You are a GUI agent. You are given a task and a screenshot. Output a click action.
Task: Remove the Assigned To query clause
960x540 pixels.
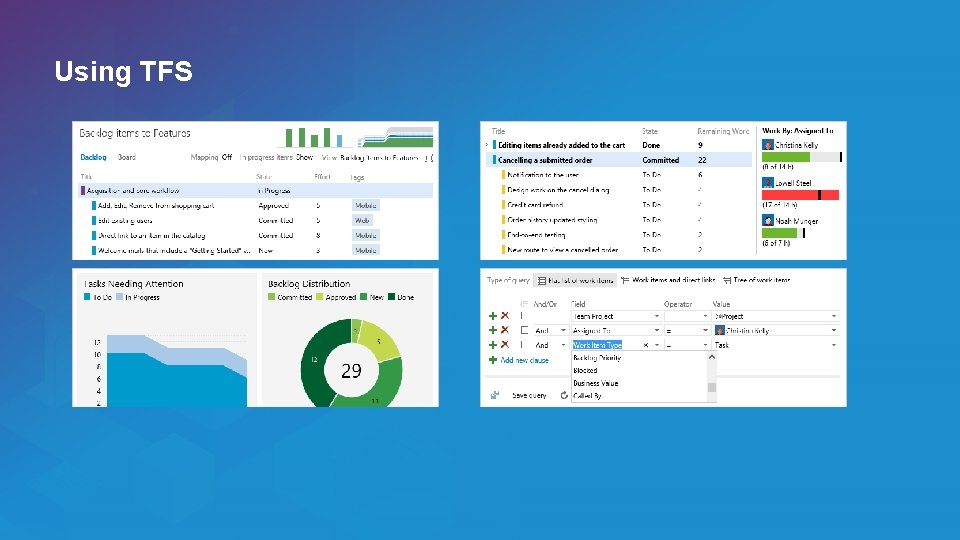pyautogui.click(x=505, y=331)
